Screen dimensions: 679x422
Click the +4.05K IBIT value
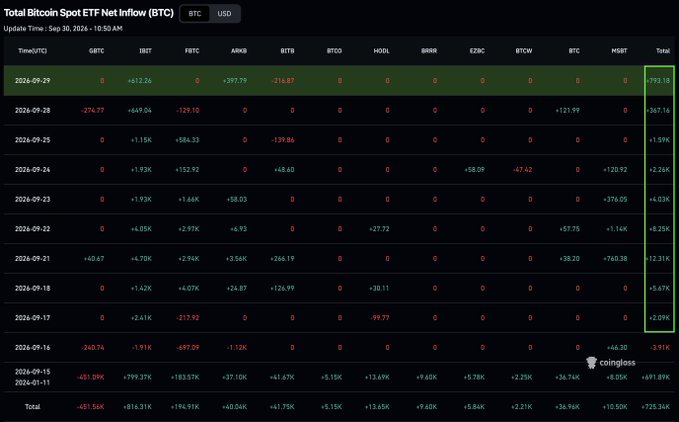pos(141,229)
